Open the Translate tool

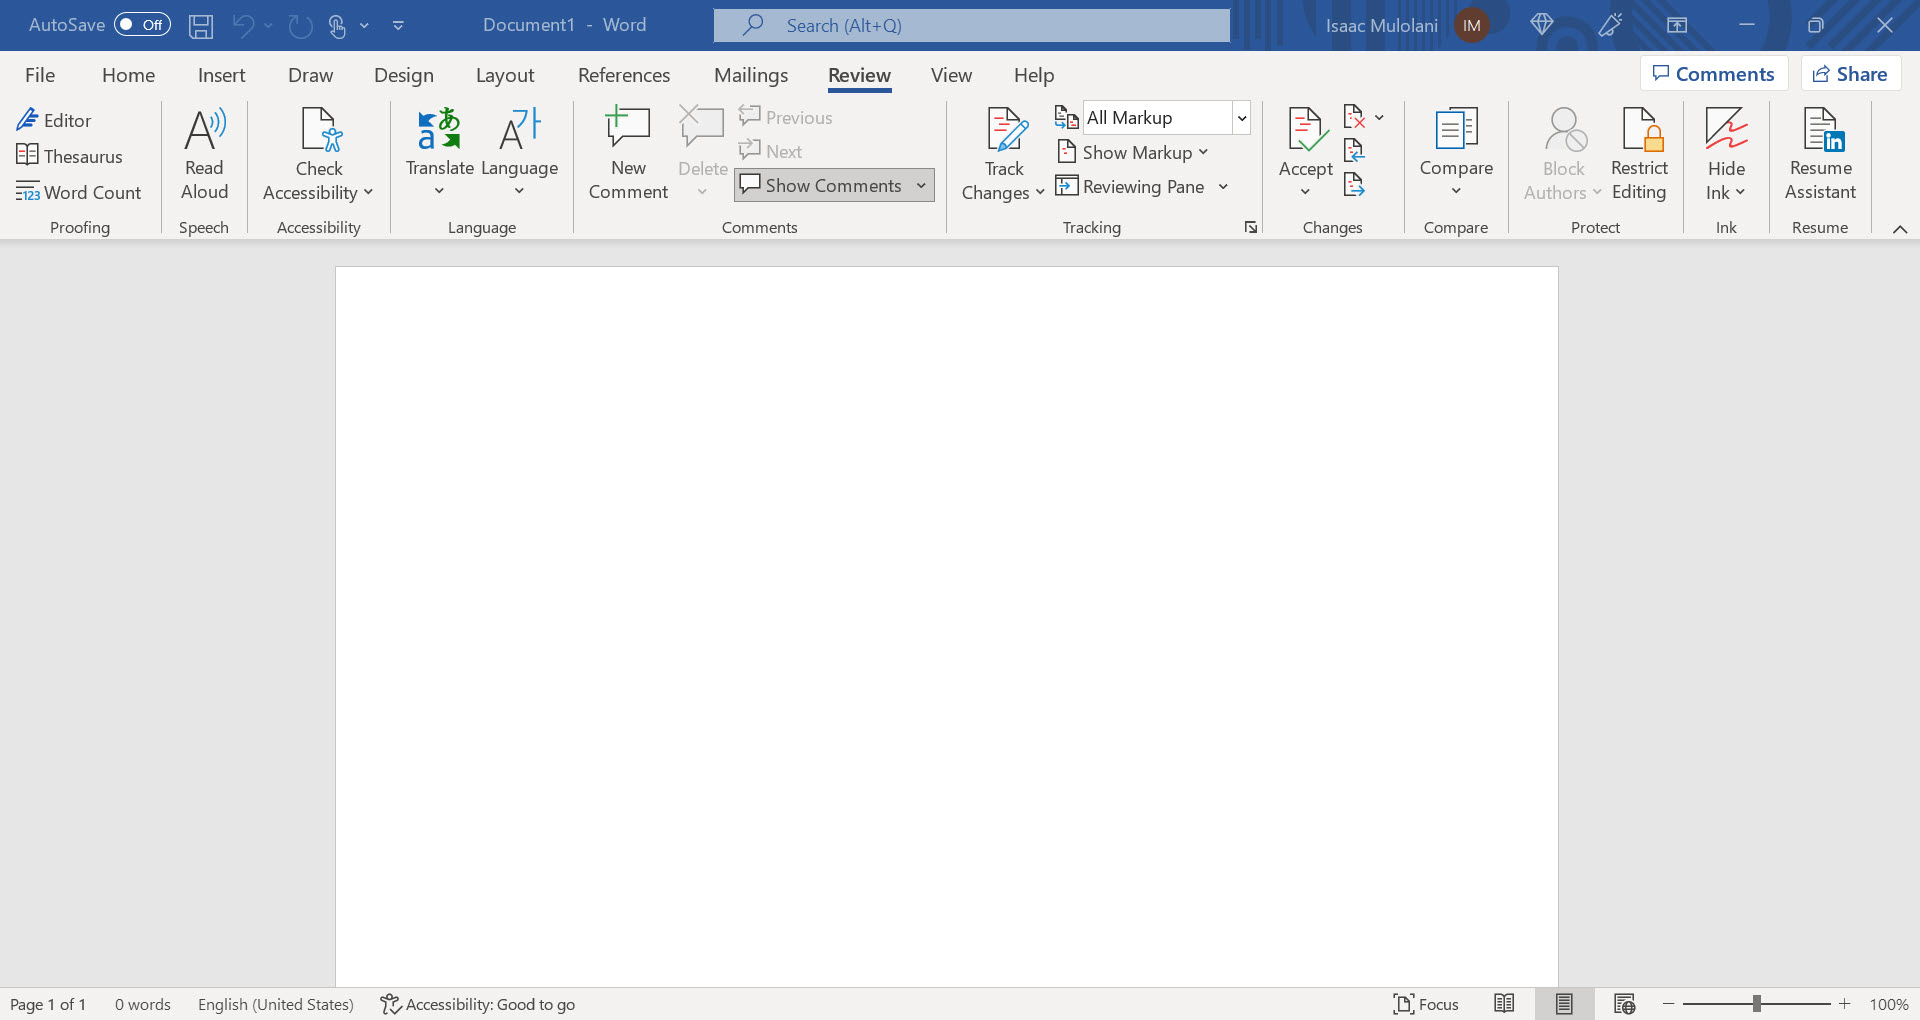click(439, 152)
